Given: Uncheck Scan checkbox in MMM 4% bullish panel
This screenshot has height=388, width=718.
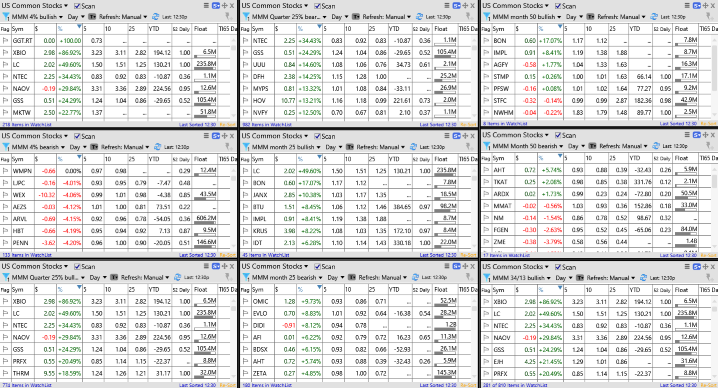Looking at the screenshot, I should point(77,6).
